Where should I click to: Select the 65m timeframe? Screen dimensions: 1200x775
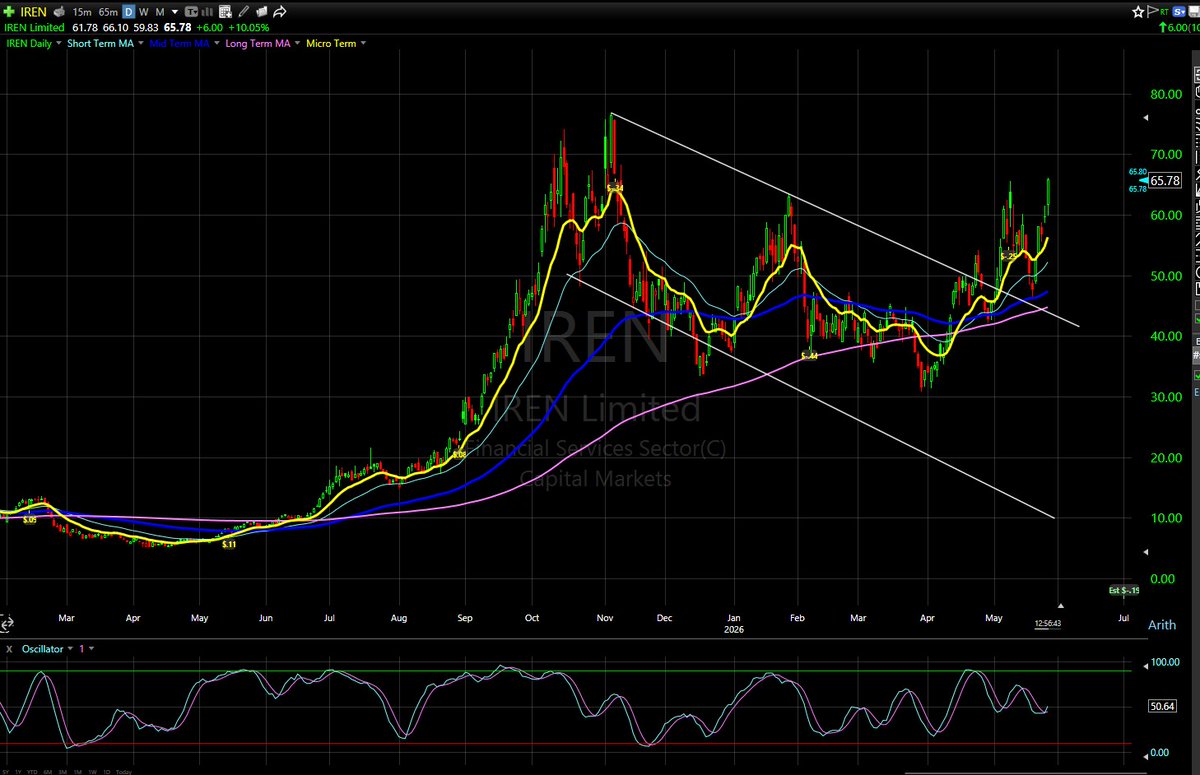[108, 12]
